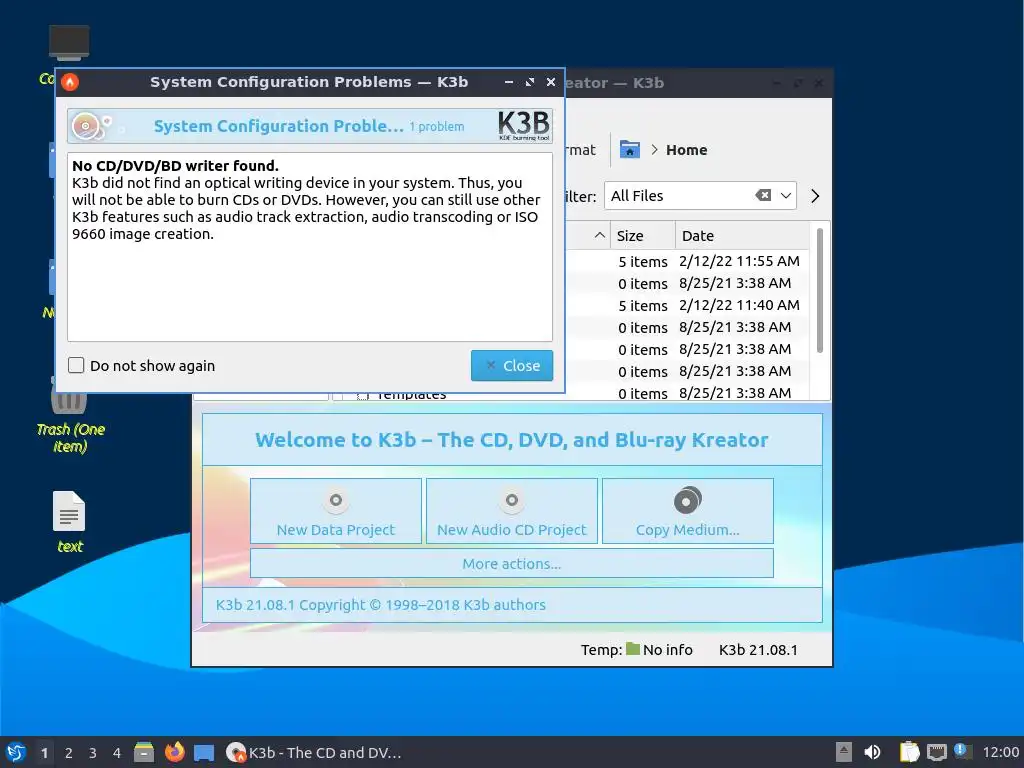Start a New Data Project
1024x768 pixels.
[x=336, y=511]
